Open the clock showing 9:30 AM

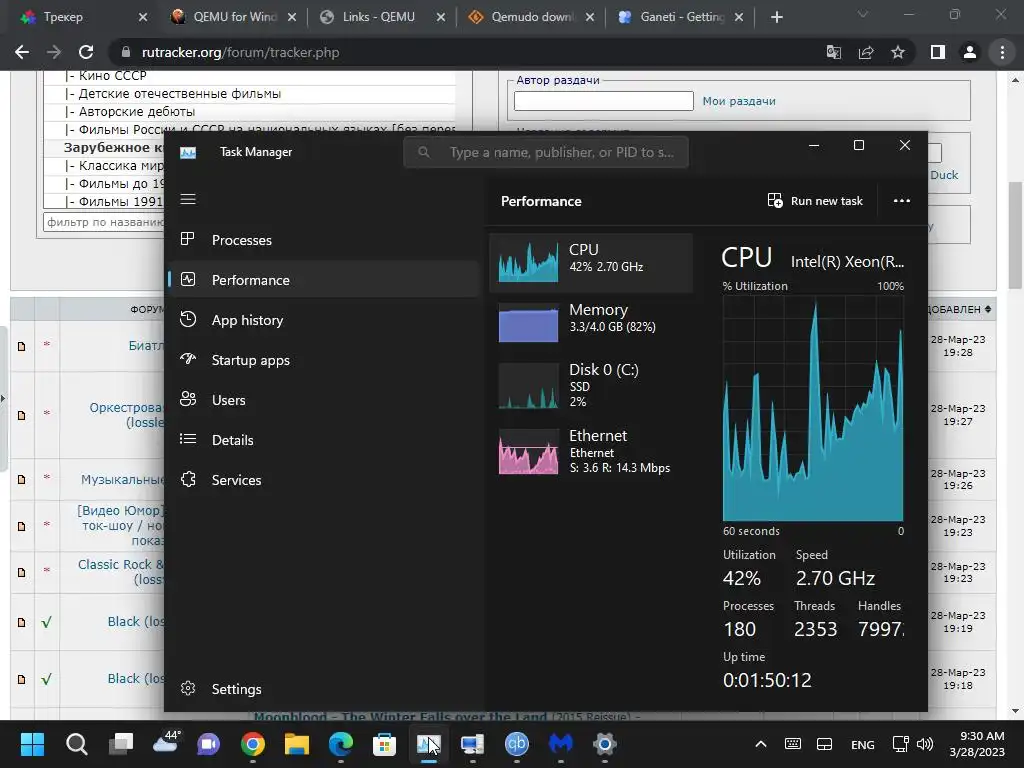977,744
